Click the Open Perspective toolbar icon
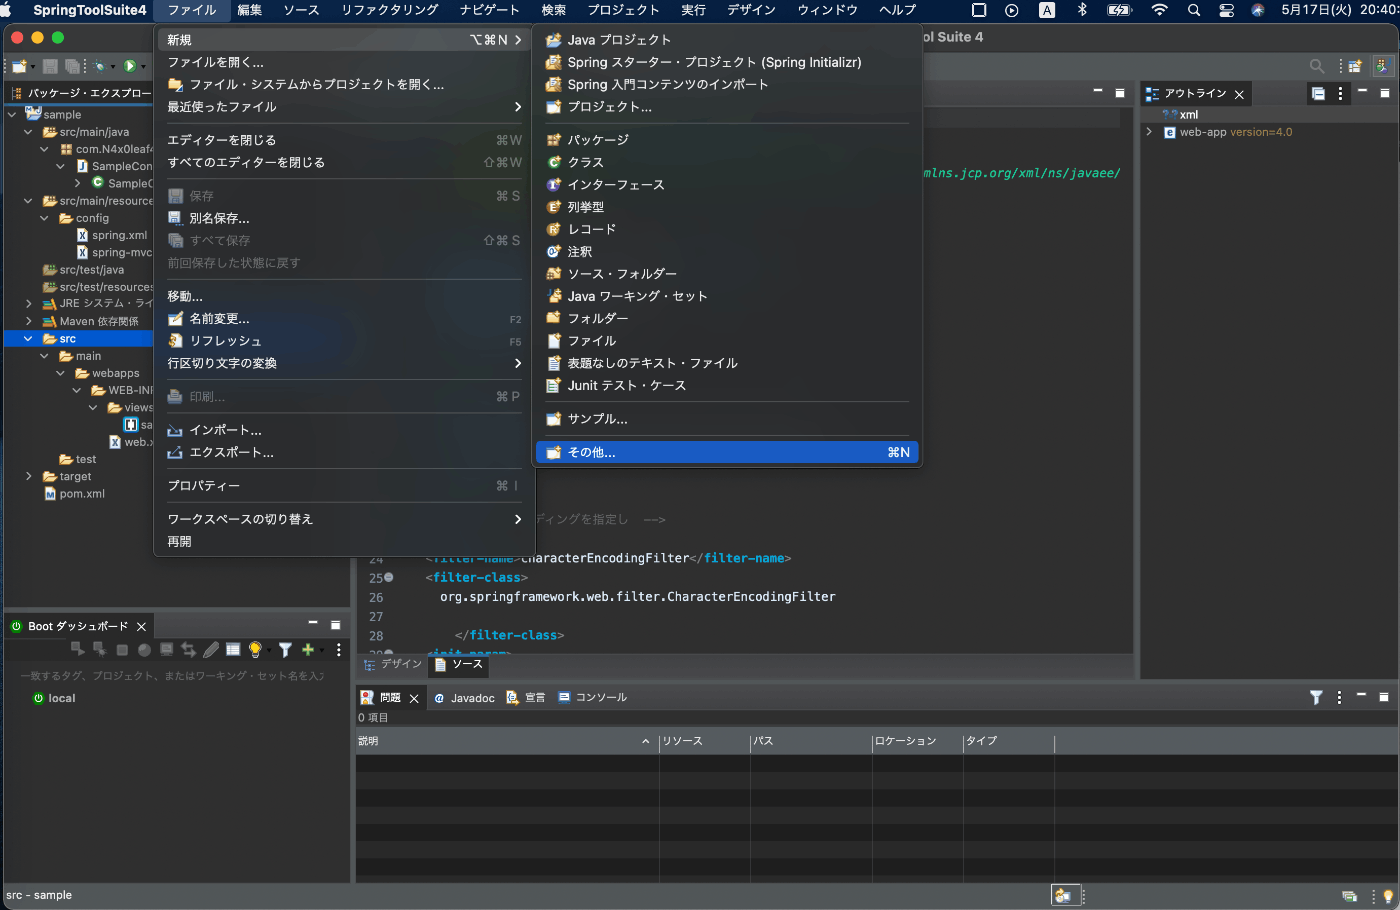Screen dimensions: 1400x910 (1355, 66)
